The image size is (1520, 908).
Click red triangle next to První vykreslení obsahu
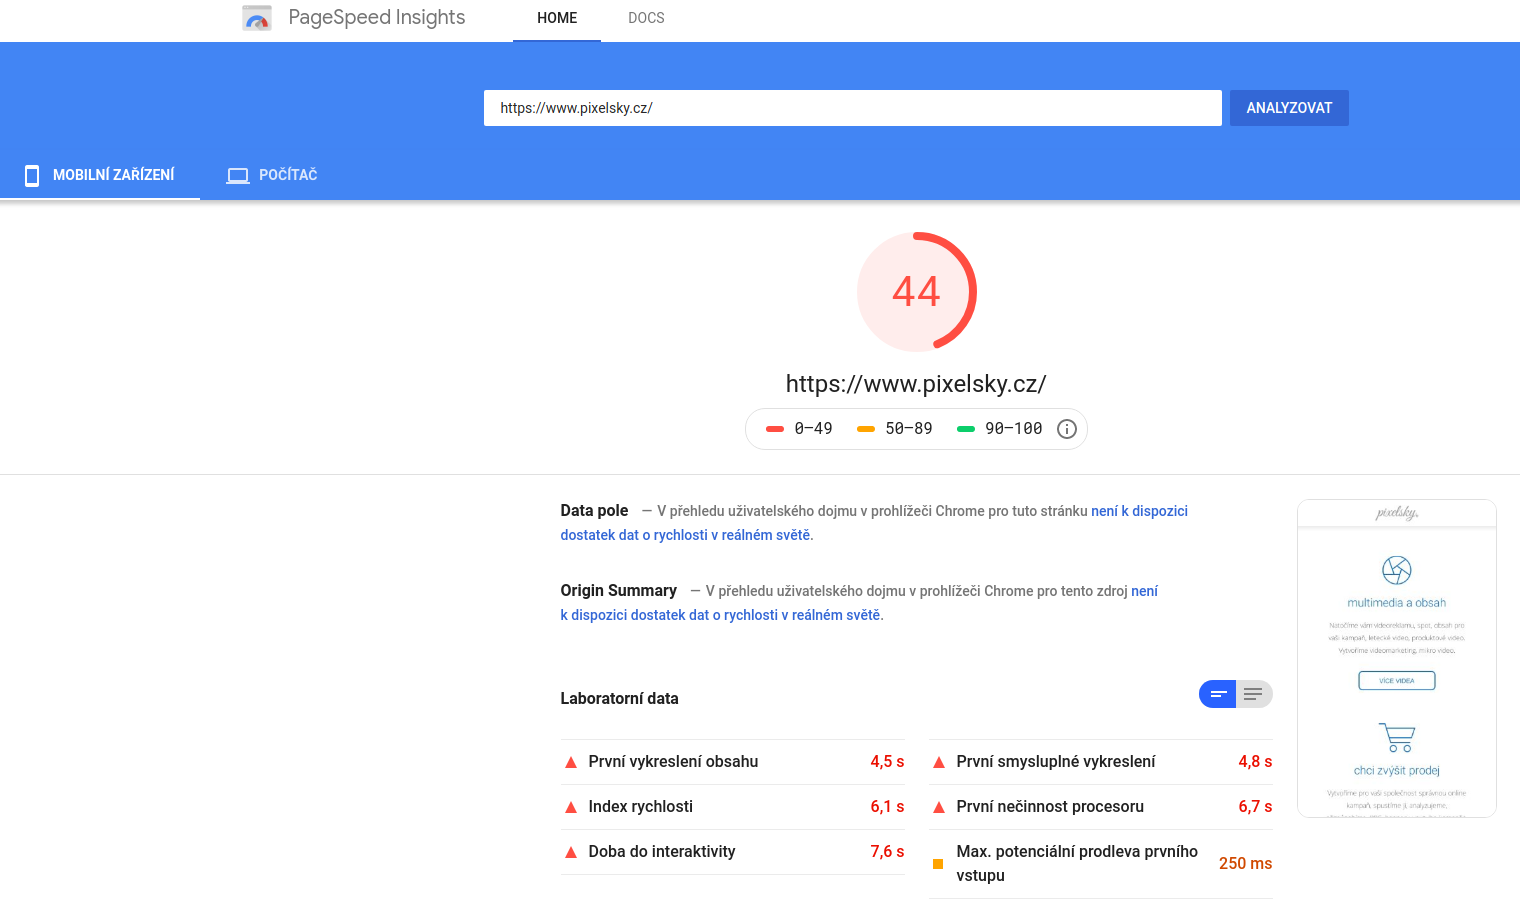pos(571,762)
